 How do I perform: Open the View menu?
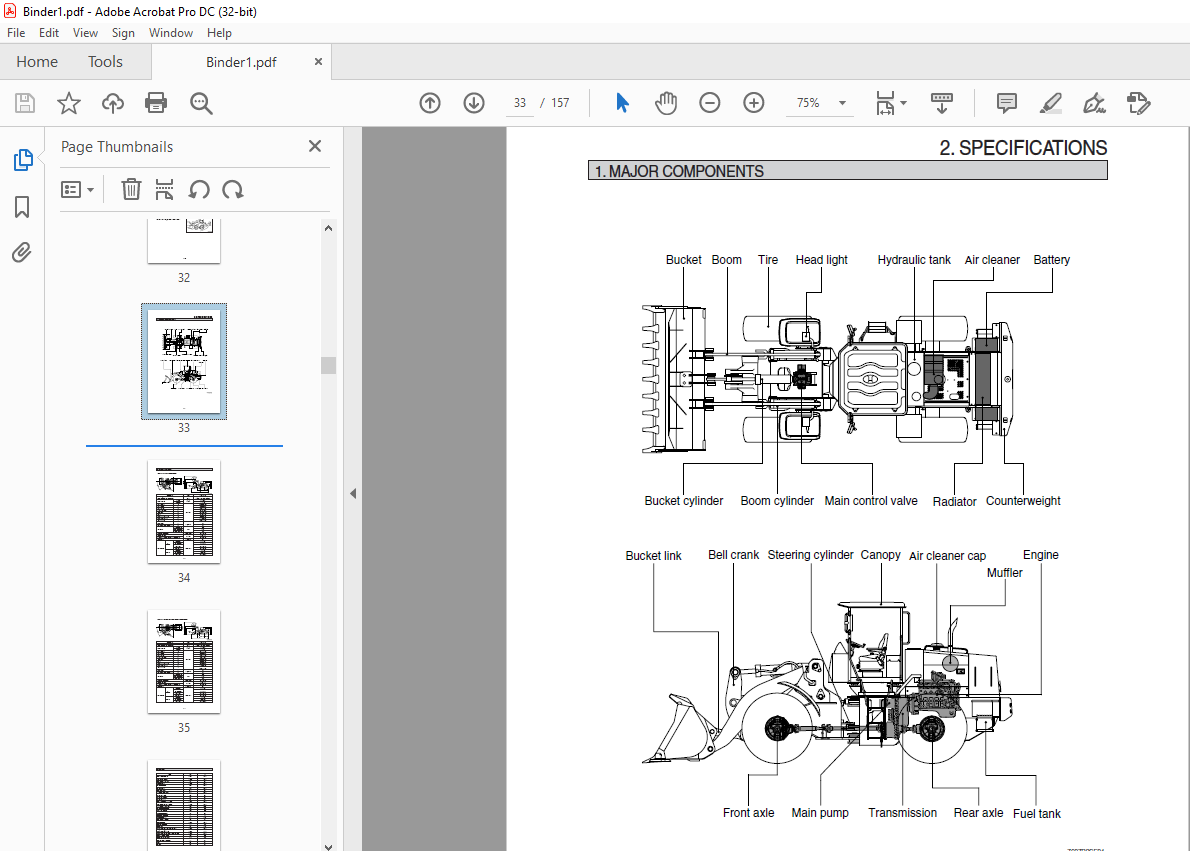click(85, 33)
